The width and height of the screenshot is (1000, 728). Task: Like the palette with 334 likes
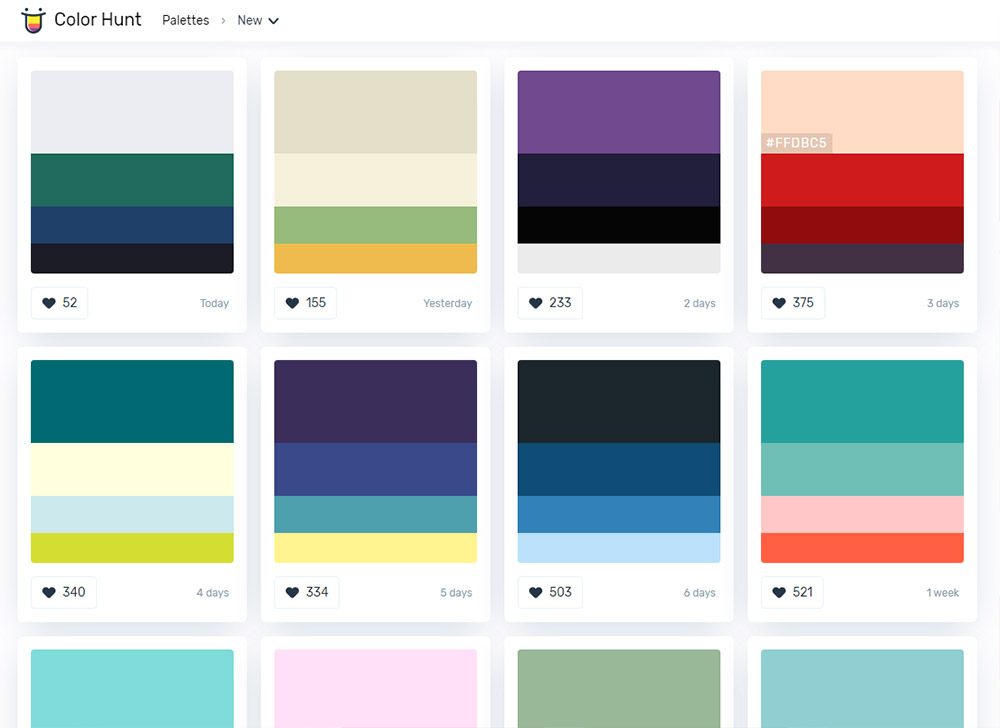[307, 592]
